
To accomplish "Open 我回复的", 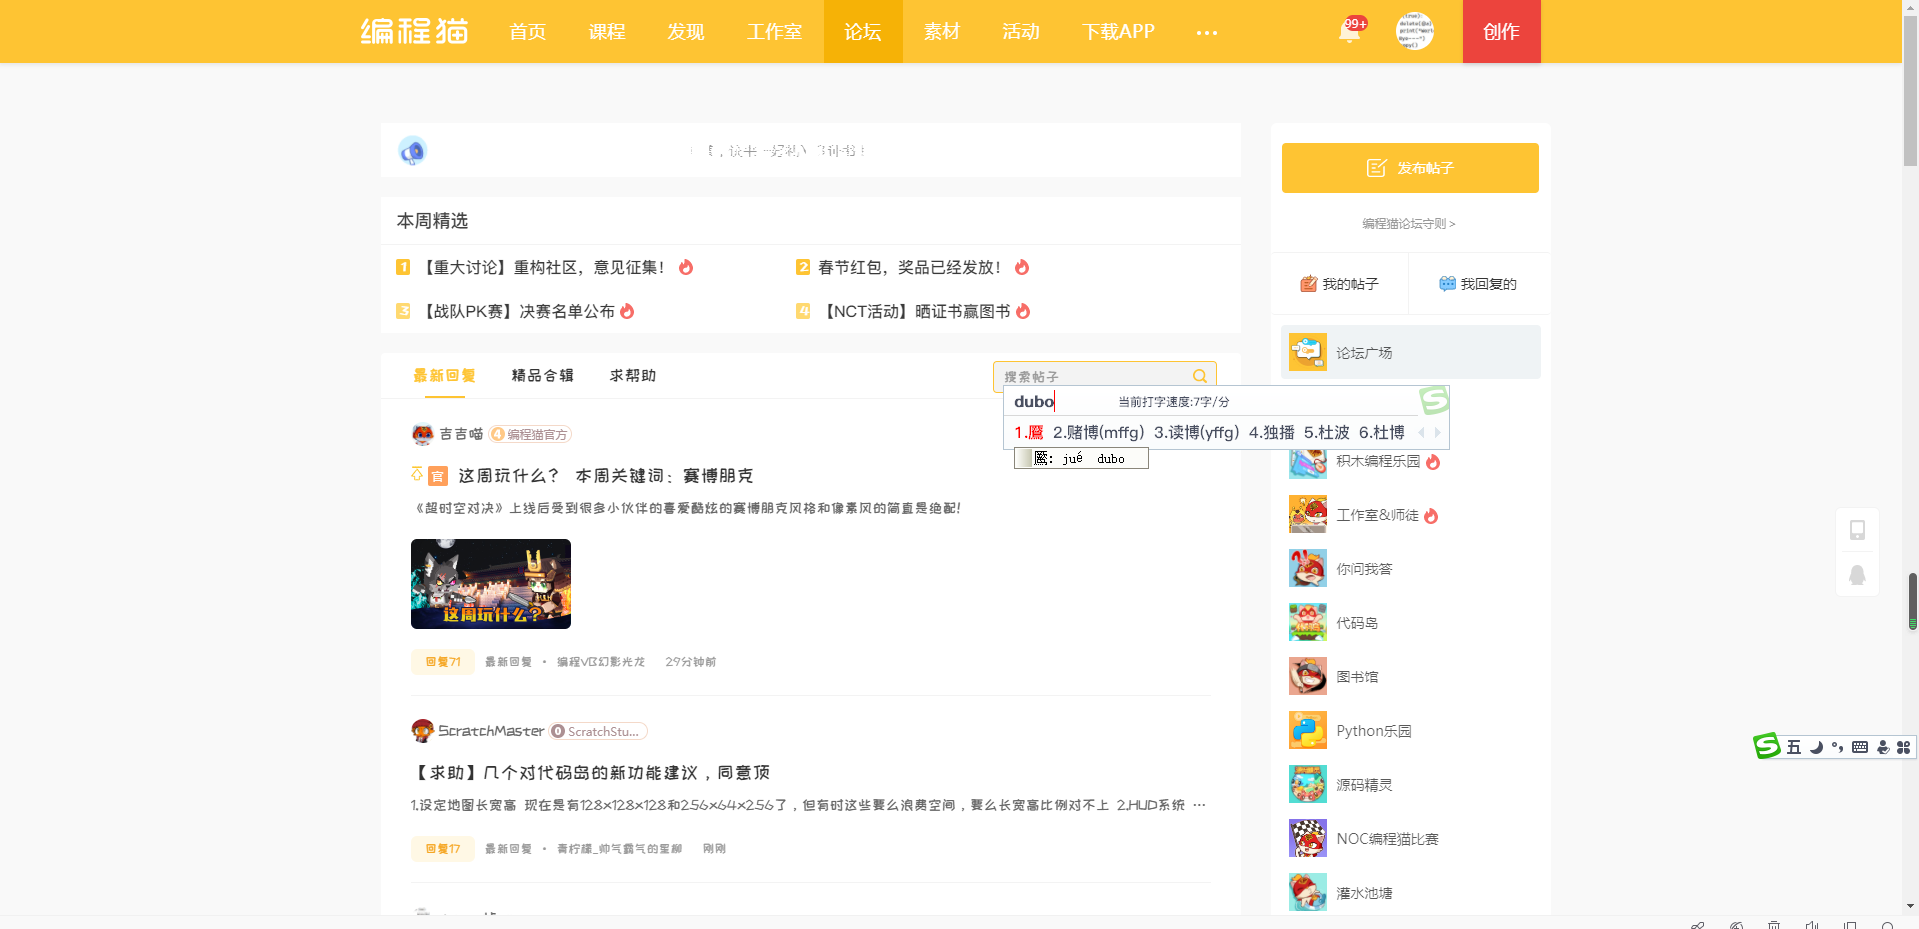I will coord(1477,284).
